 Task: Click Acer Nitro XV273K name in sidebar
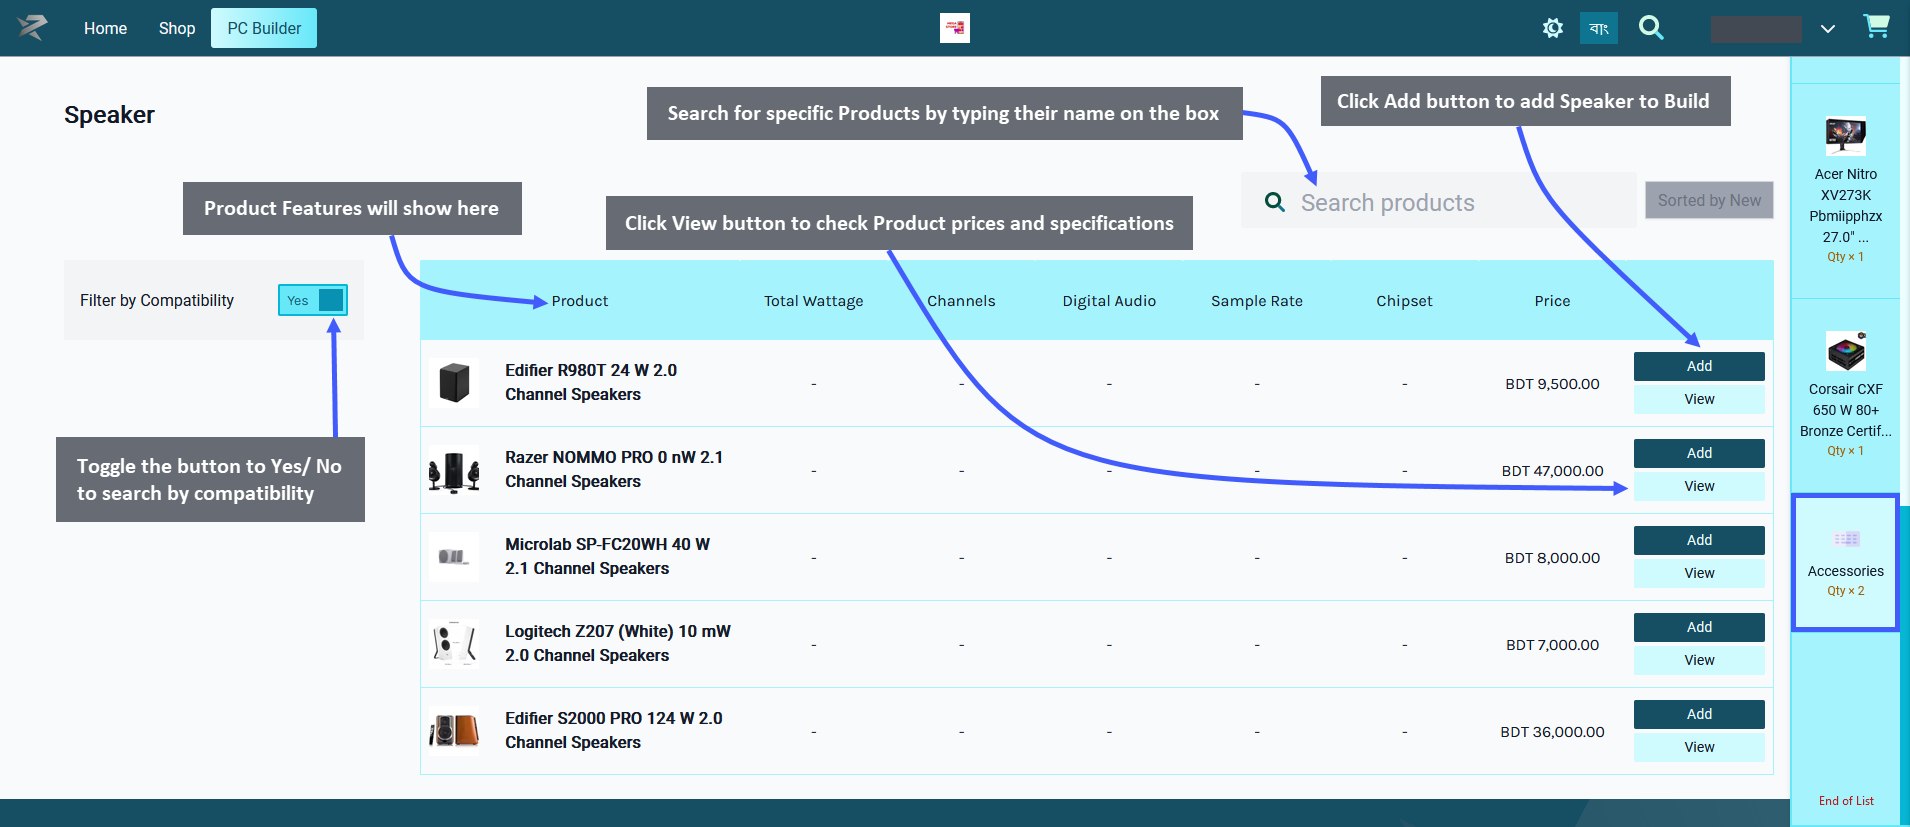1845,205
